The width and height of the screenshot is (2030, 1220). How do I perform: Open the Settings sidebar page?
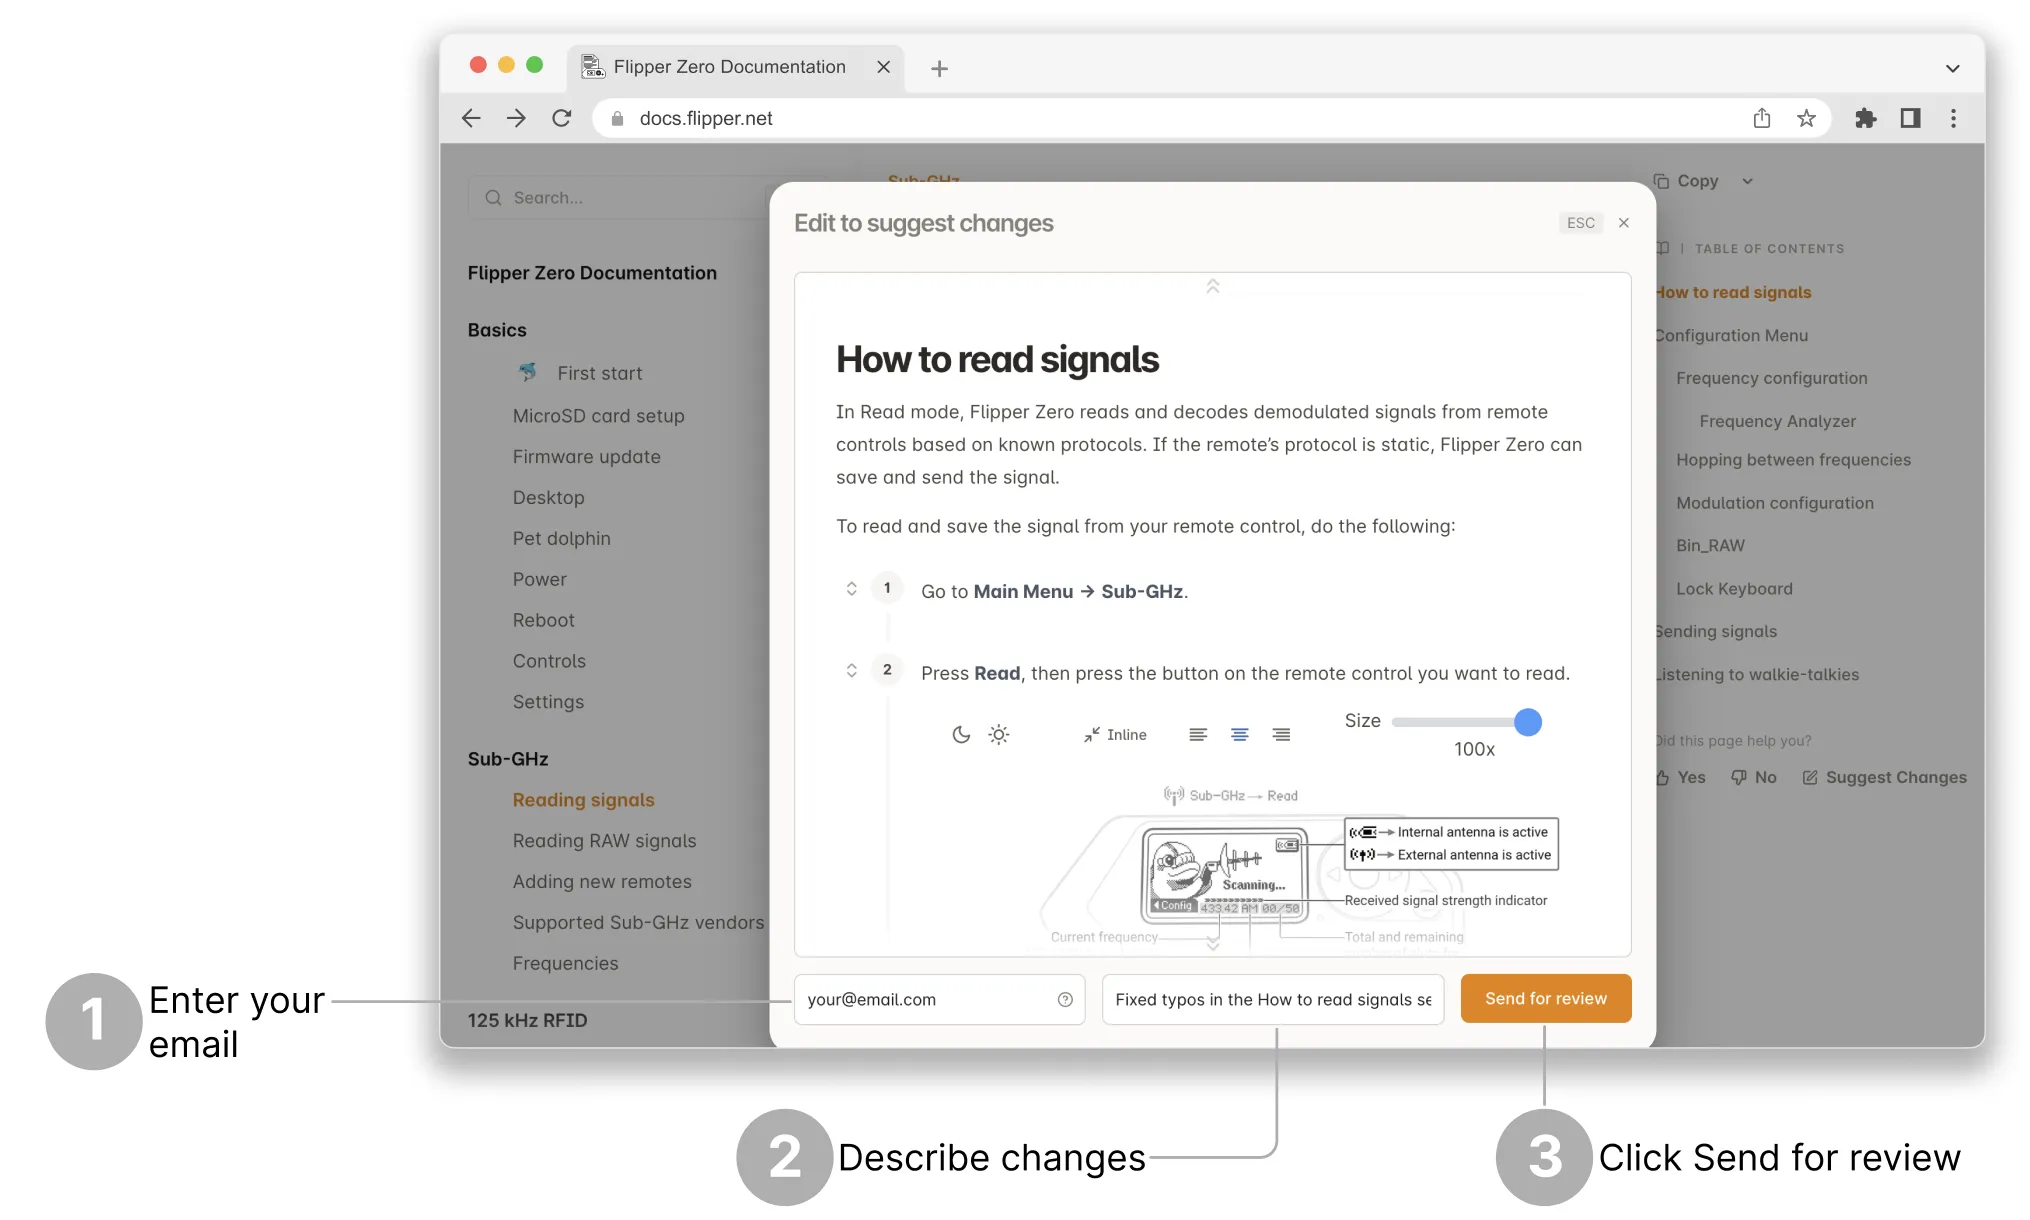549,703
